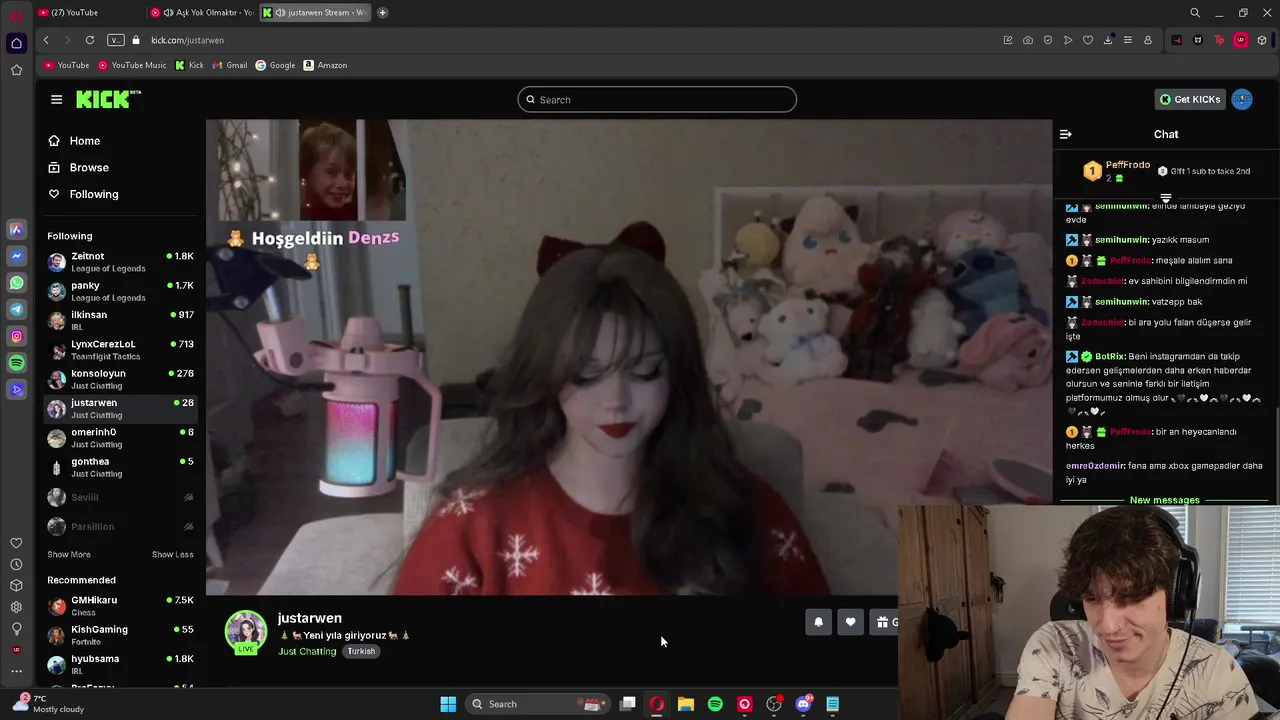Viewport: 1280px width, 720px height.
Task: Open Instagram in Opera sidebar
Action: pyautogui.click(x=16, y=336)
